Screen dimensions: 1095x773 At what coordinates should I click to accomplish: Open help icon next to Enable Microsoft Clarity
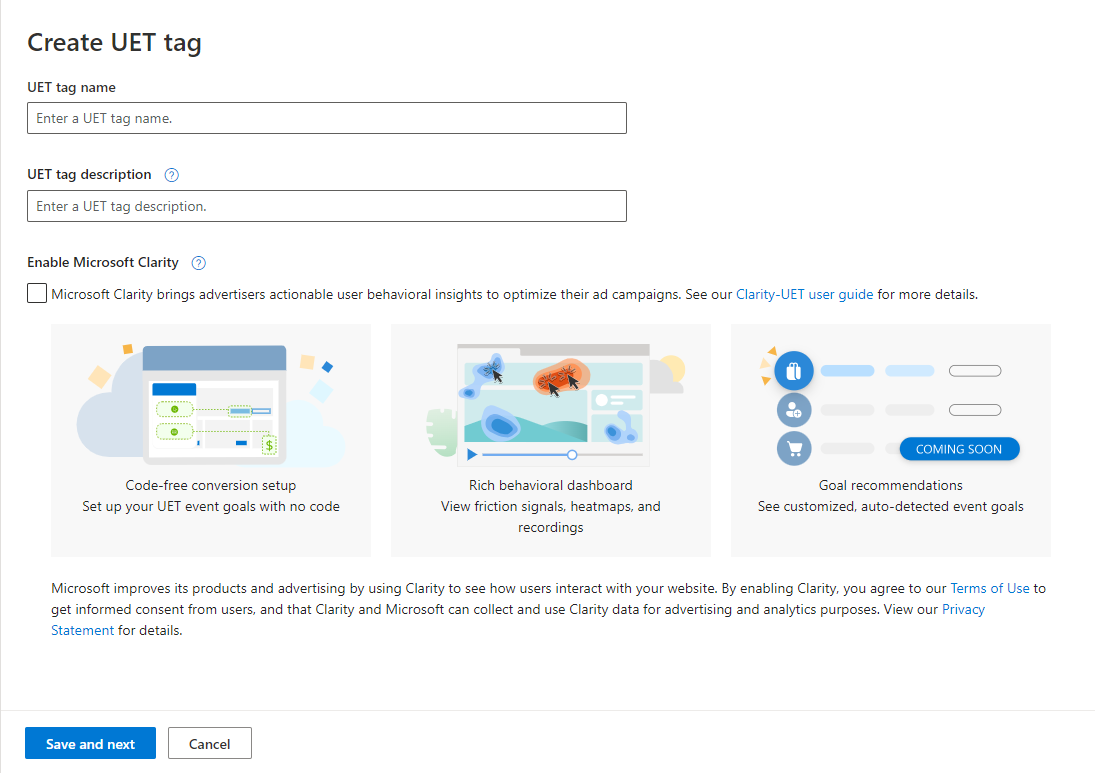click(x=199, y=263)
